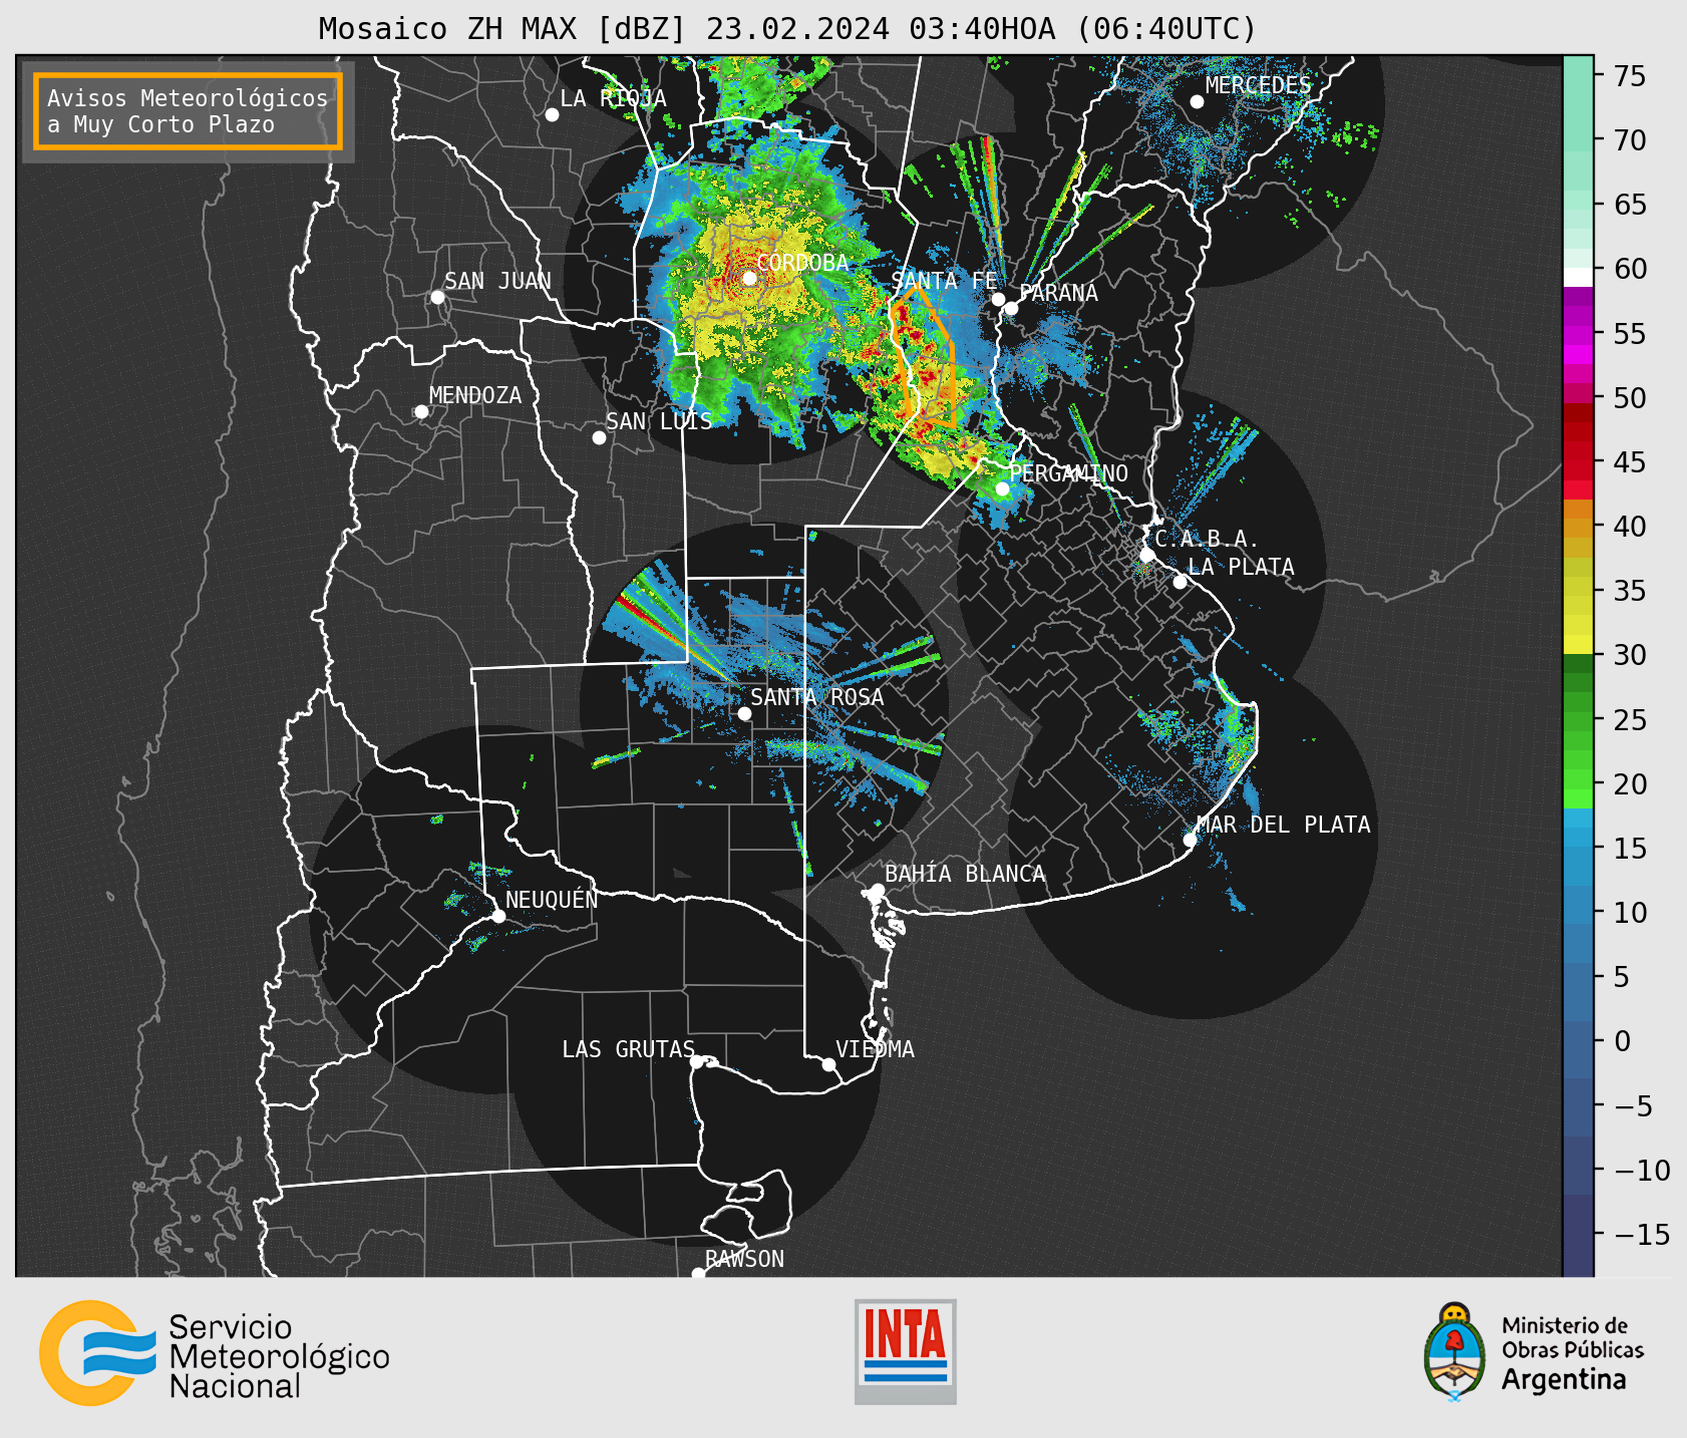
Task: Click the LAS GRUTAS city marker dot
Action: (697, 1061)
